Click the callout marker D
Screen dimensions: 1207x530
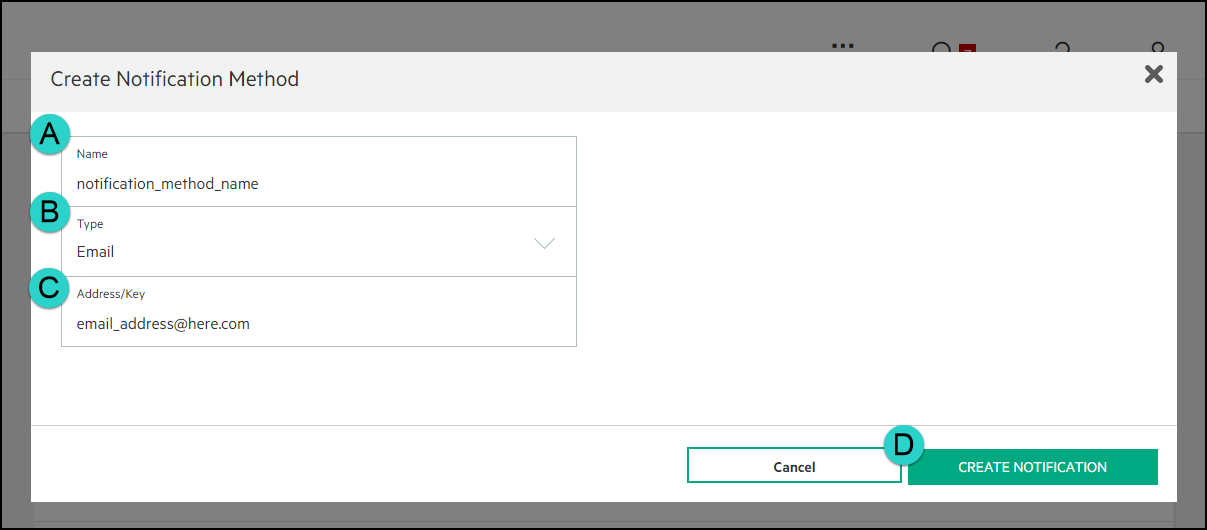coord(904,445)
